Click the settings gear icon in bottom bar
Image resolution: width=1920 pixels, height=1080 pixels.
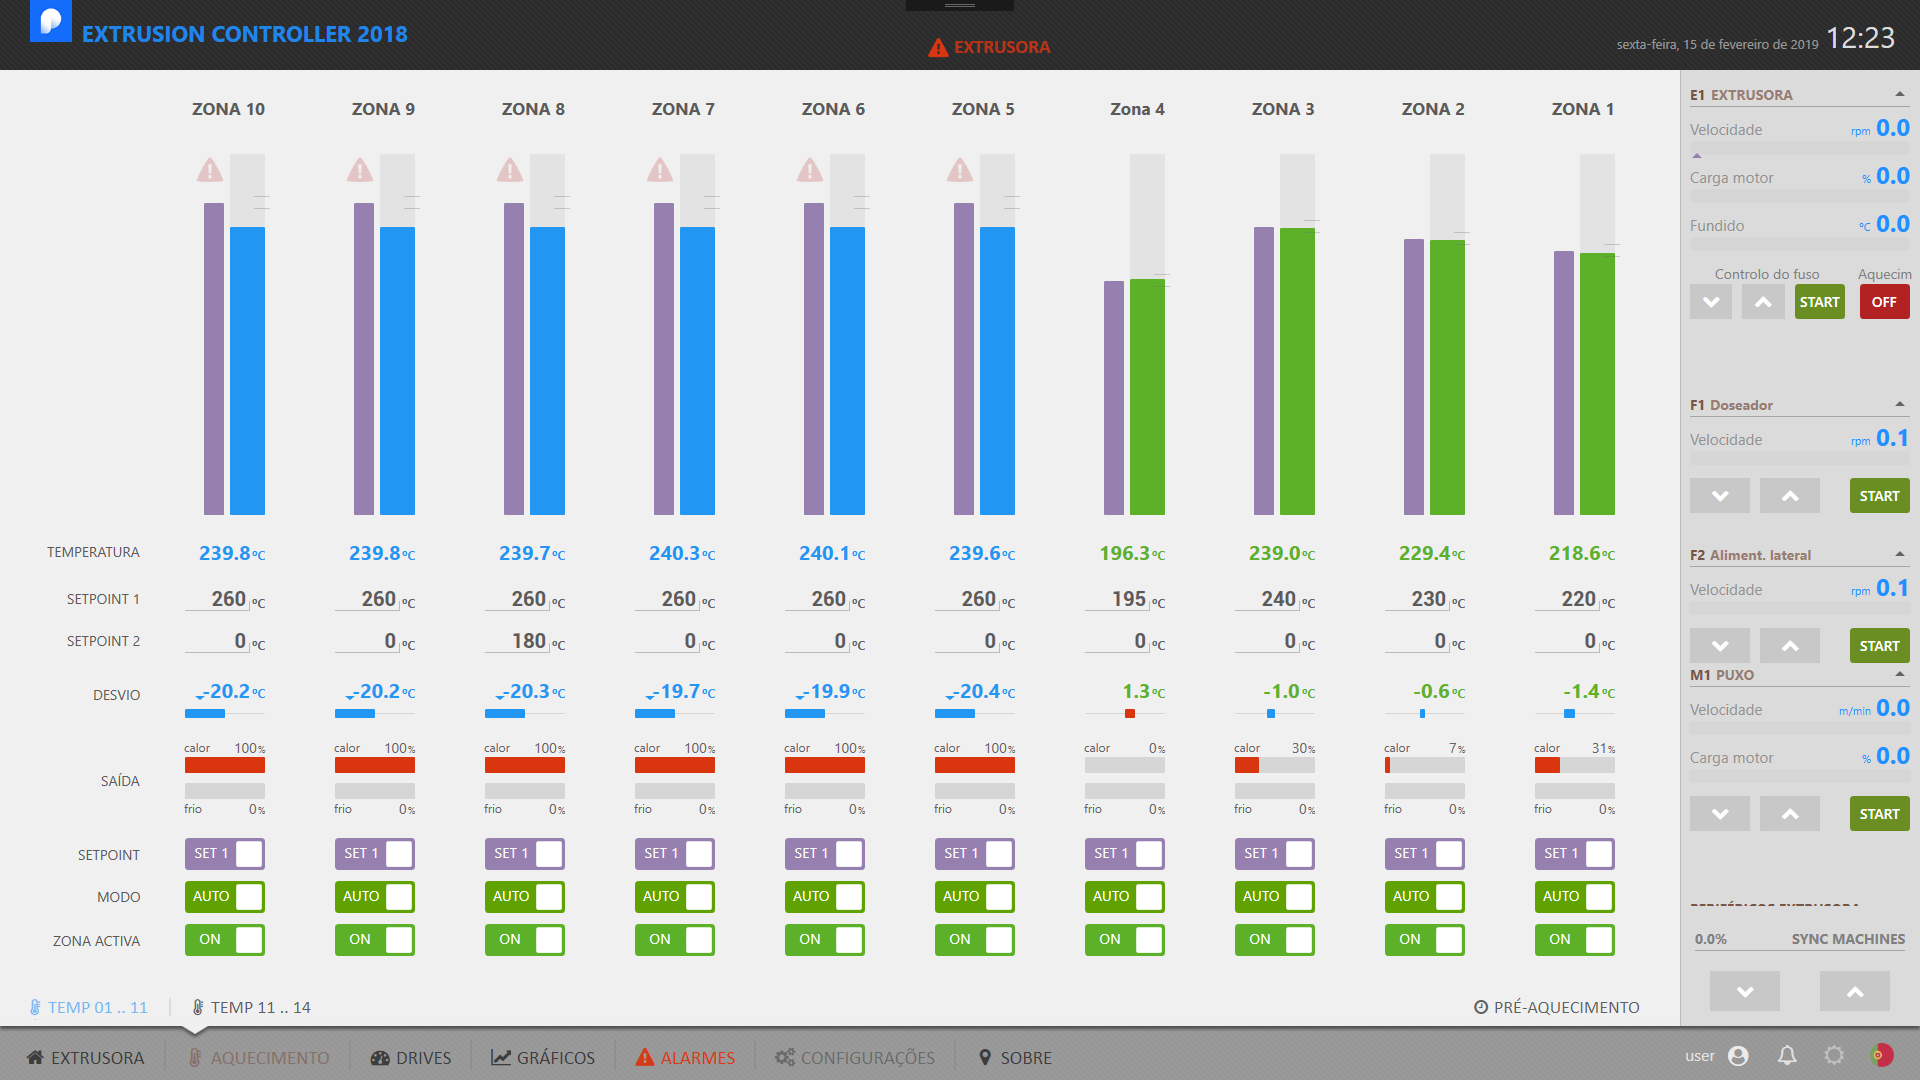(1834, 1056)
